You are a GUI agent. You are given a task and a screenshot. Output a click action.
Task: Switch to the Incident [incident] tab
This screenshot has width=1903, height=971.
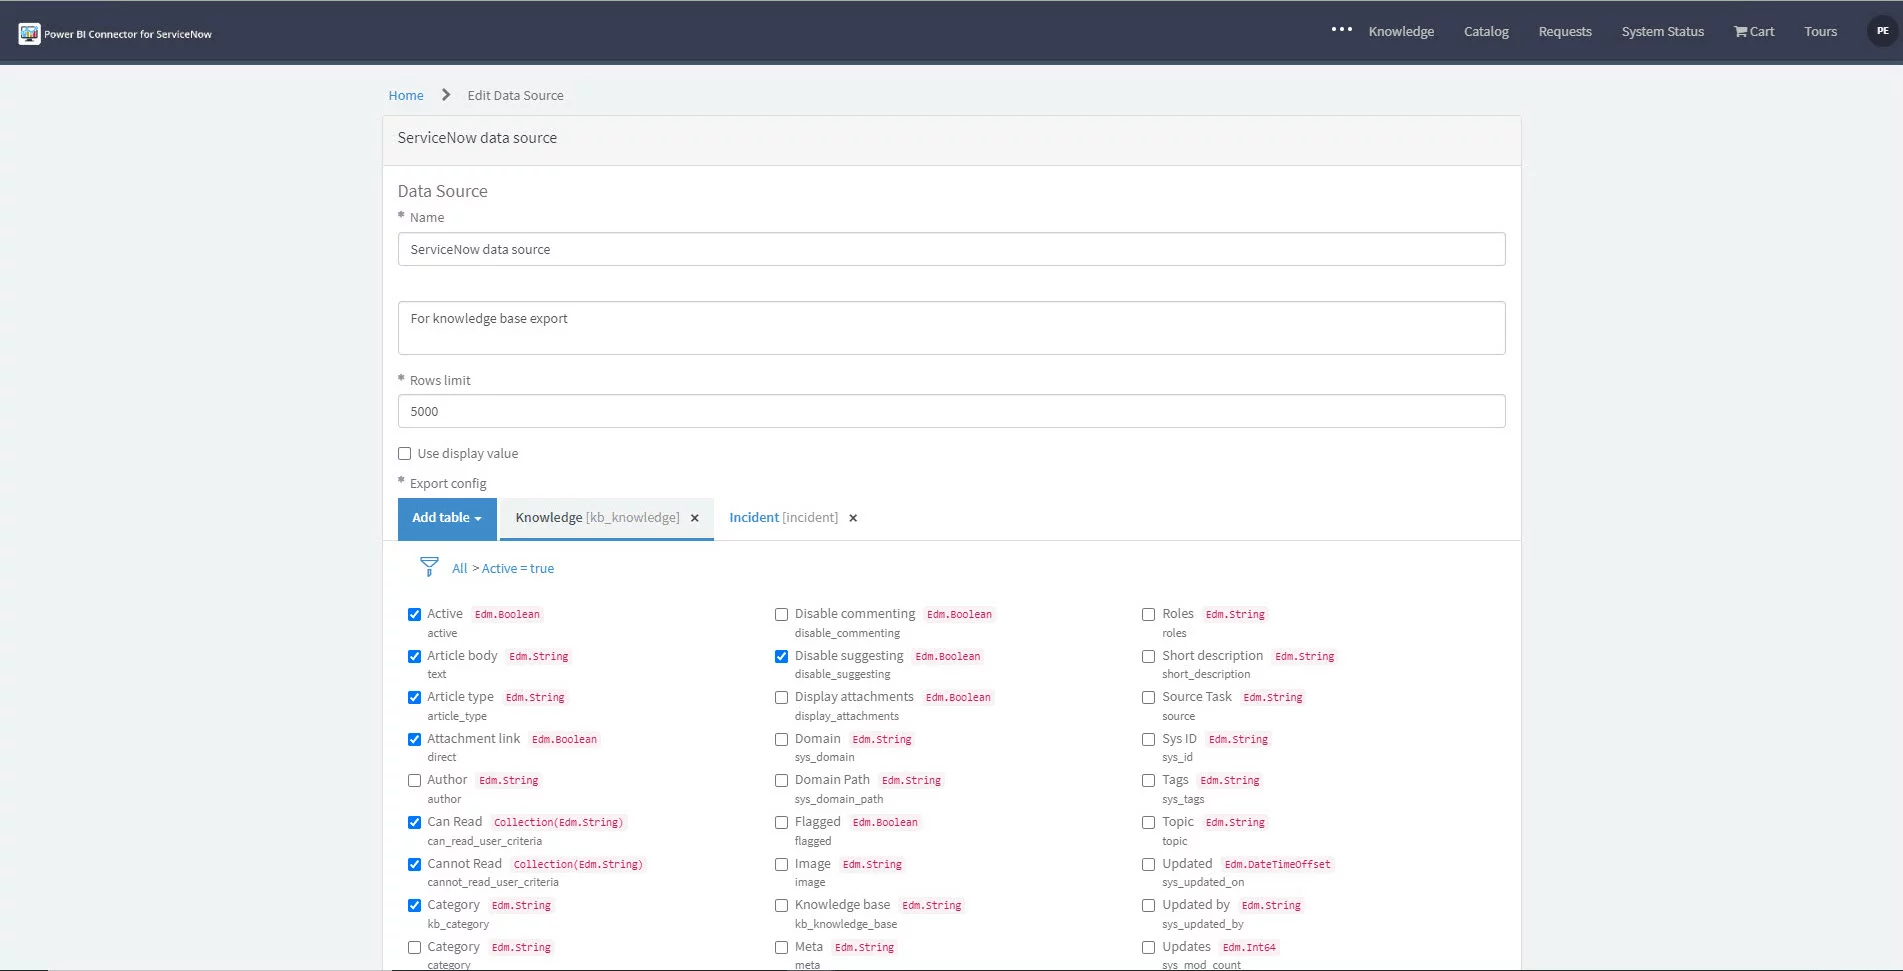pyautogui.click(x=783, y=518)
